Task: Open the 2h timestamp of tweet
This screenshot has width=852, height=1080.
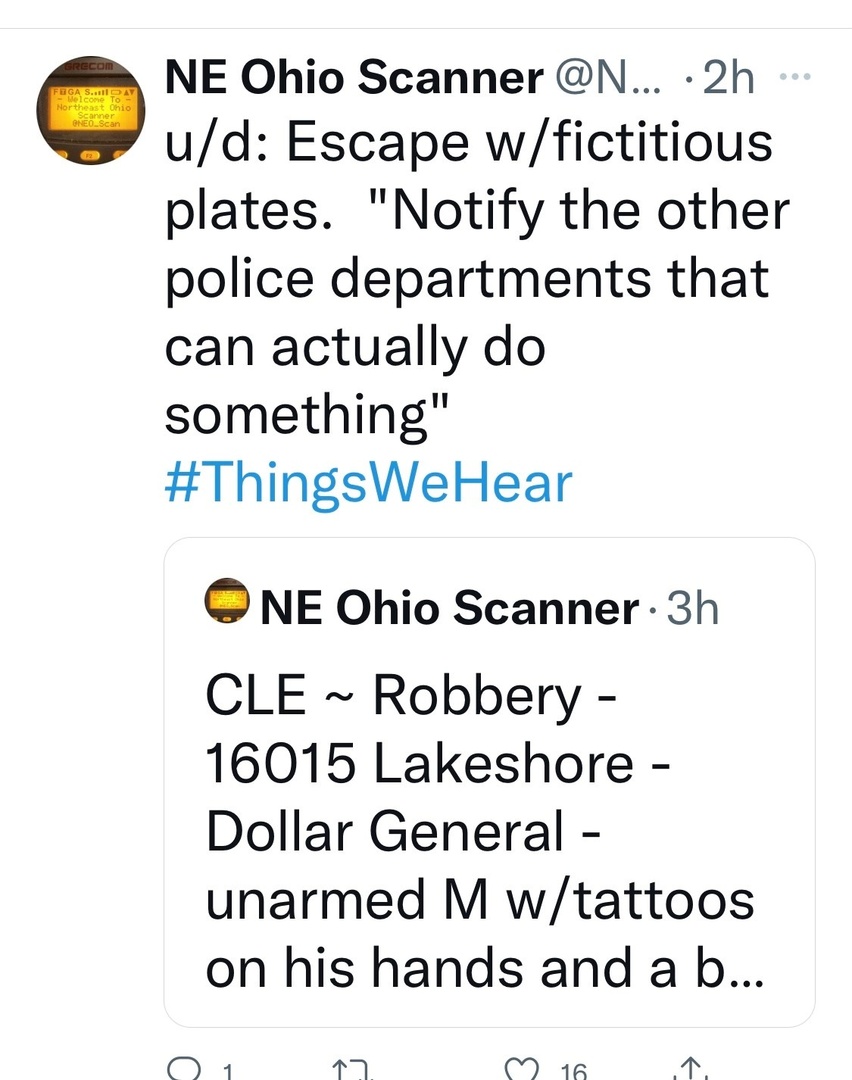Action: 729,77
